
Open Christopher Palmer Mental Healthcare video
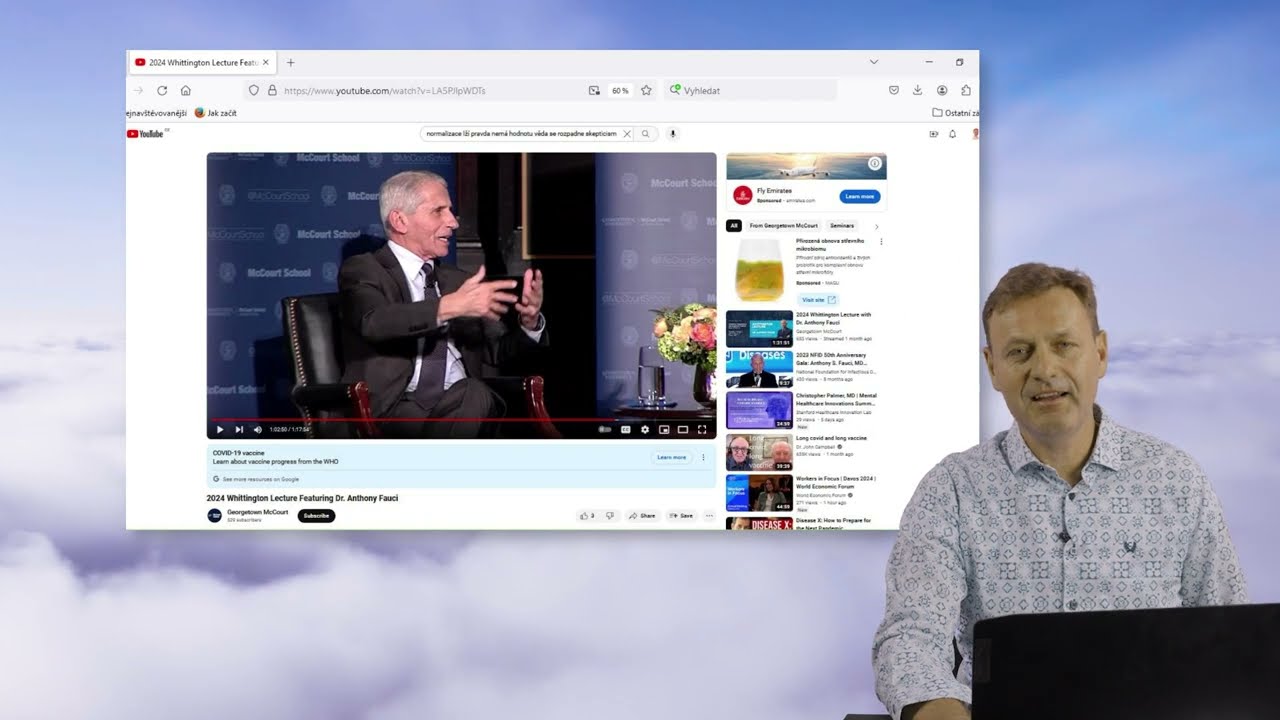[759, 410]
